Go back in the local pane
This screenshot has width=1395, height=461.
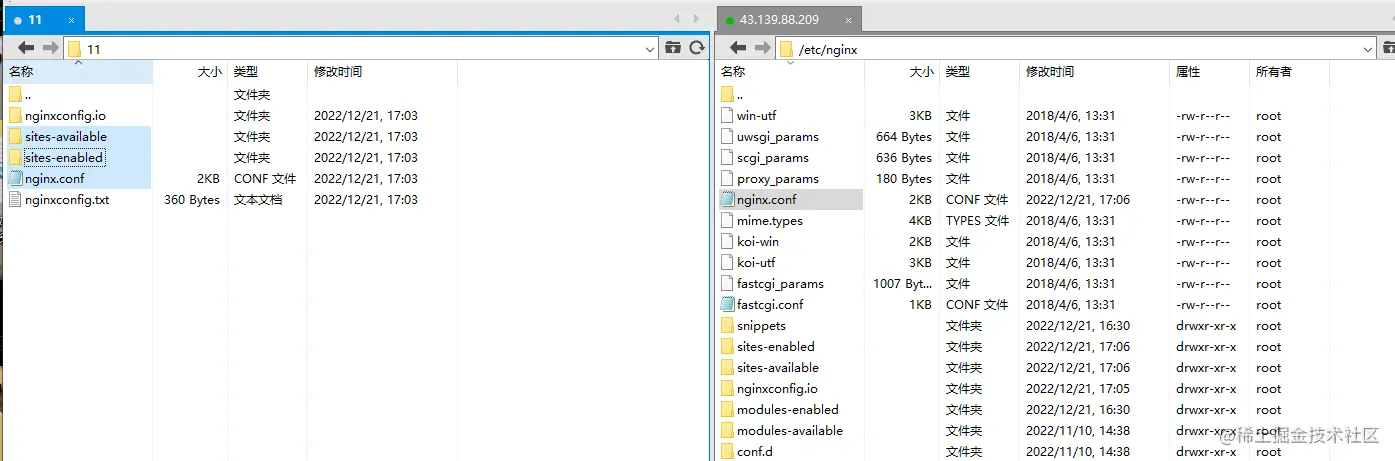[26, 48]
